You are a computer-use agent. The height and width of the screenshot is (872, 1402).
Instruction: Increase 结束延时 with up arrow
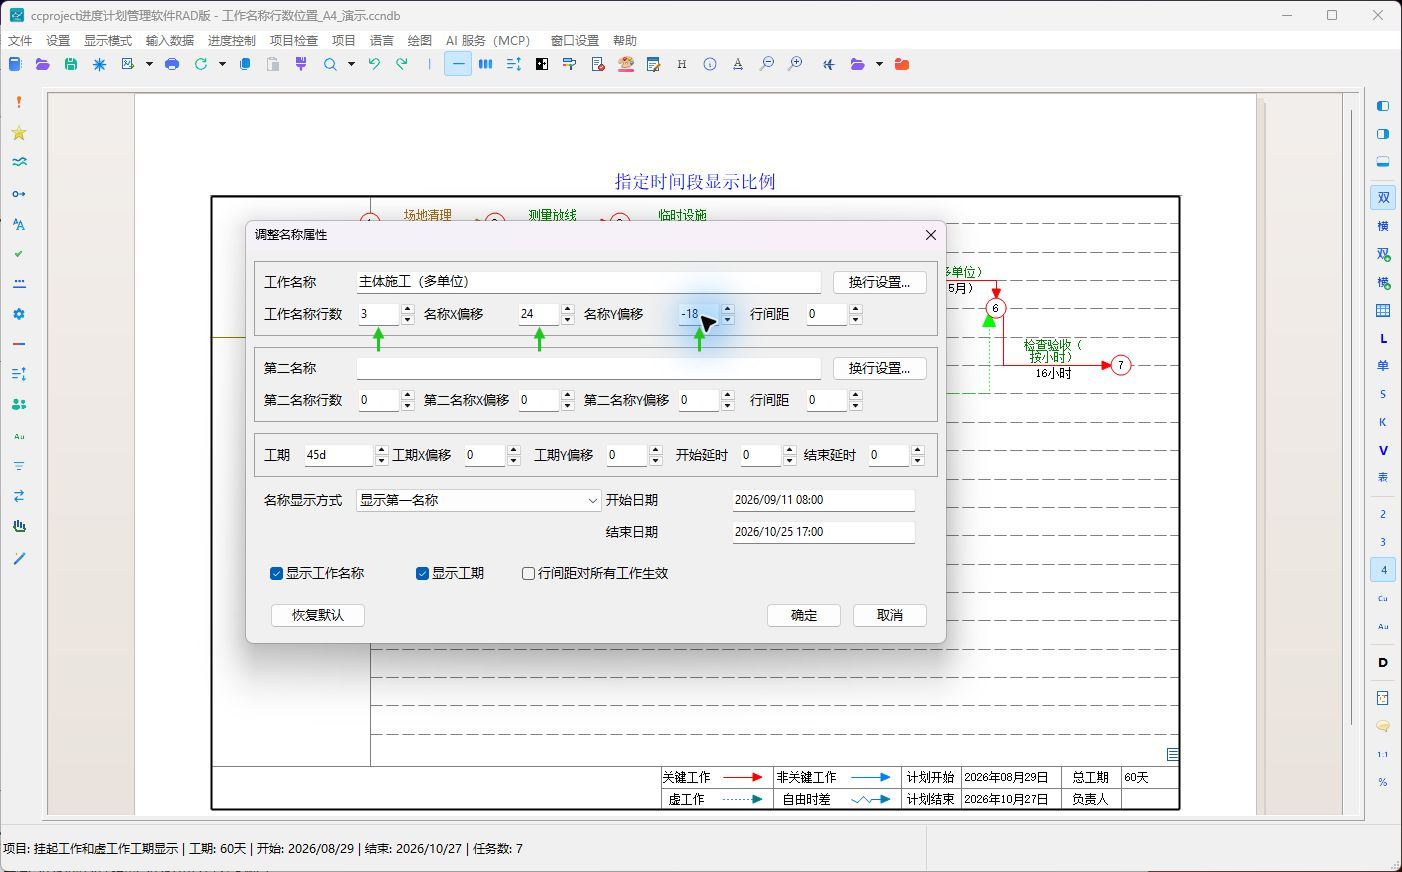pyautogui.click(x=917, y=451)
